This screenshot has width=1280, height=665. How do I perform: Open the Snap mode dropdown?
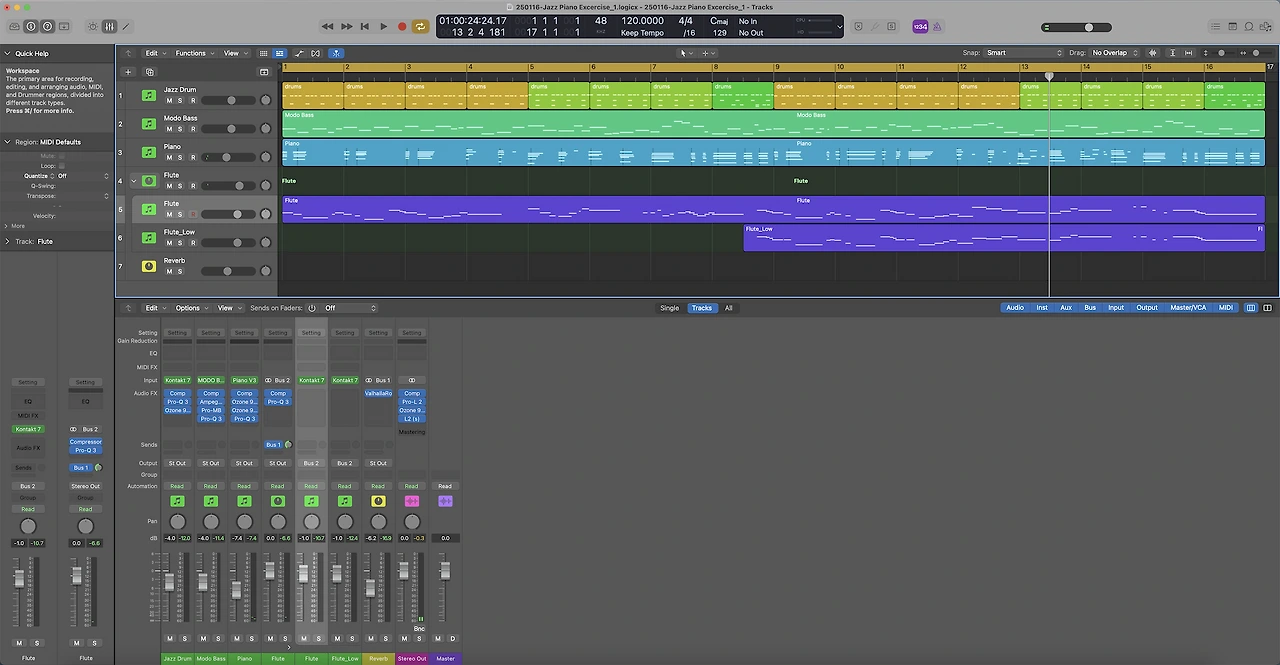(1024, 53)
